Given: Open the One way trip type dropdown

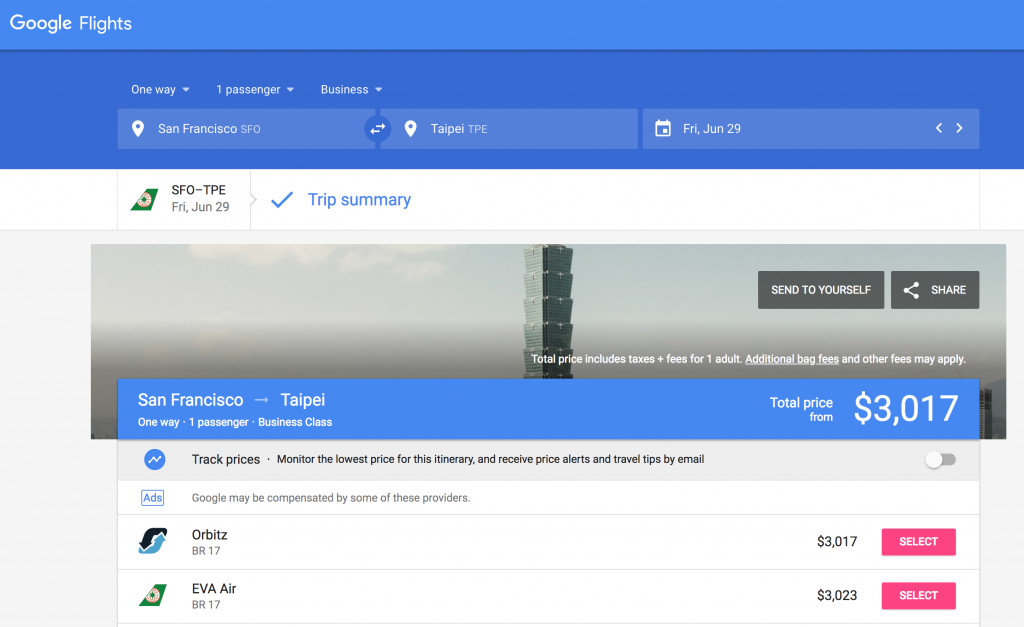Looking at the screenshot, I should [x=160, y=89].
